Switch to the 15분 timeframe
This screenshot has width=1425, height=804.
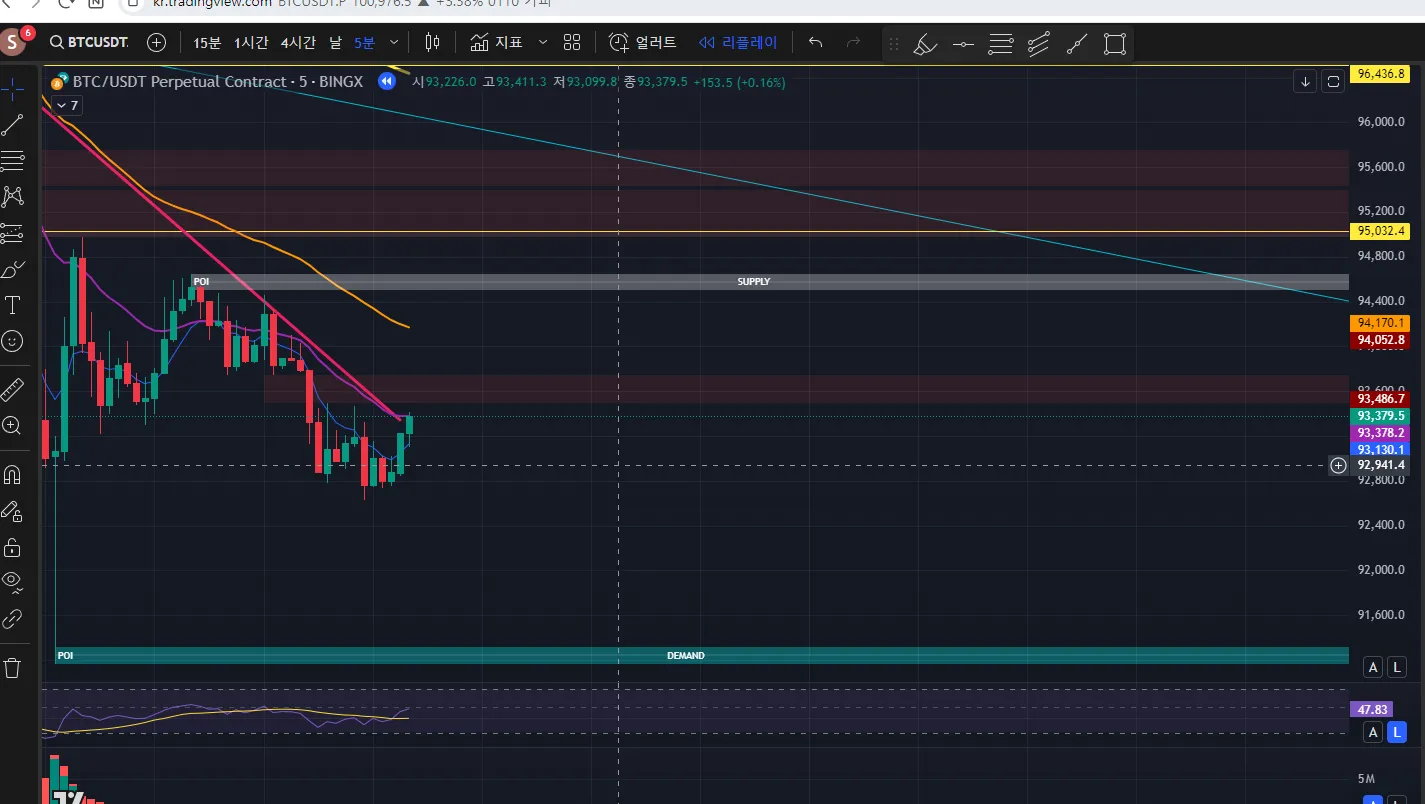point(207,42)
